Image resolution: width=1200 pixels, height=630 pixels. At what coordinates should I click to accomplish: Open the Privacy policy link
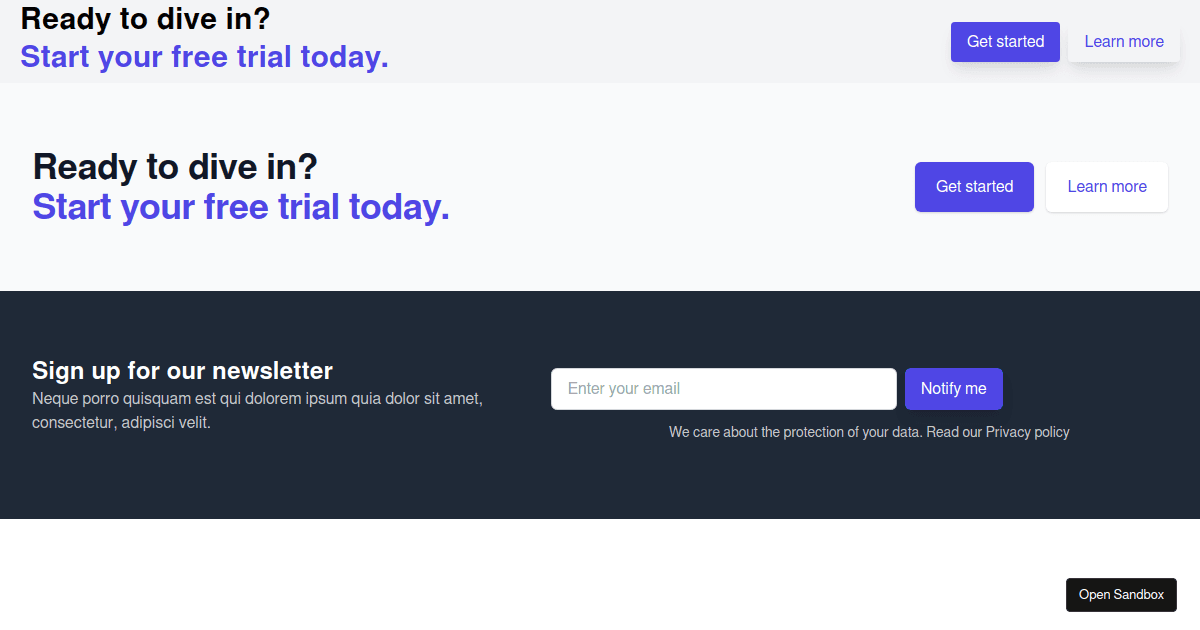coord(1027,432)
